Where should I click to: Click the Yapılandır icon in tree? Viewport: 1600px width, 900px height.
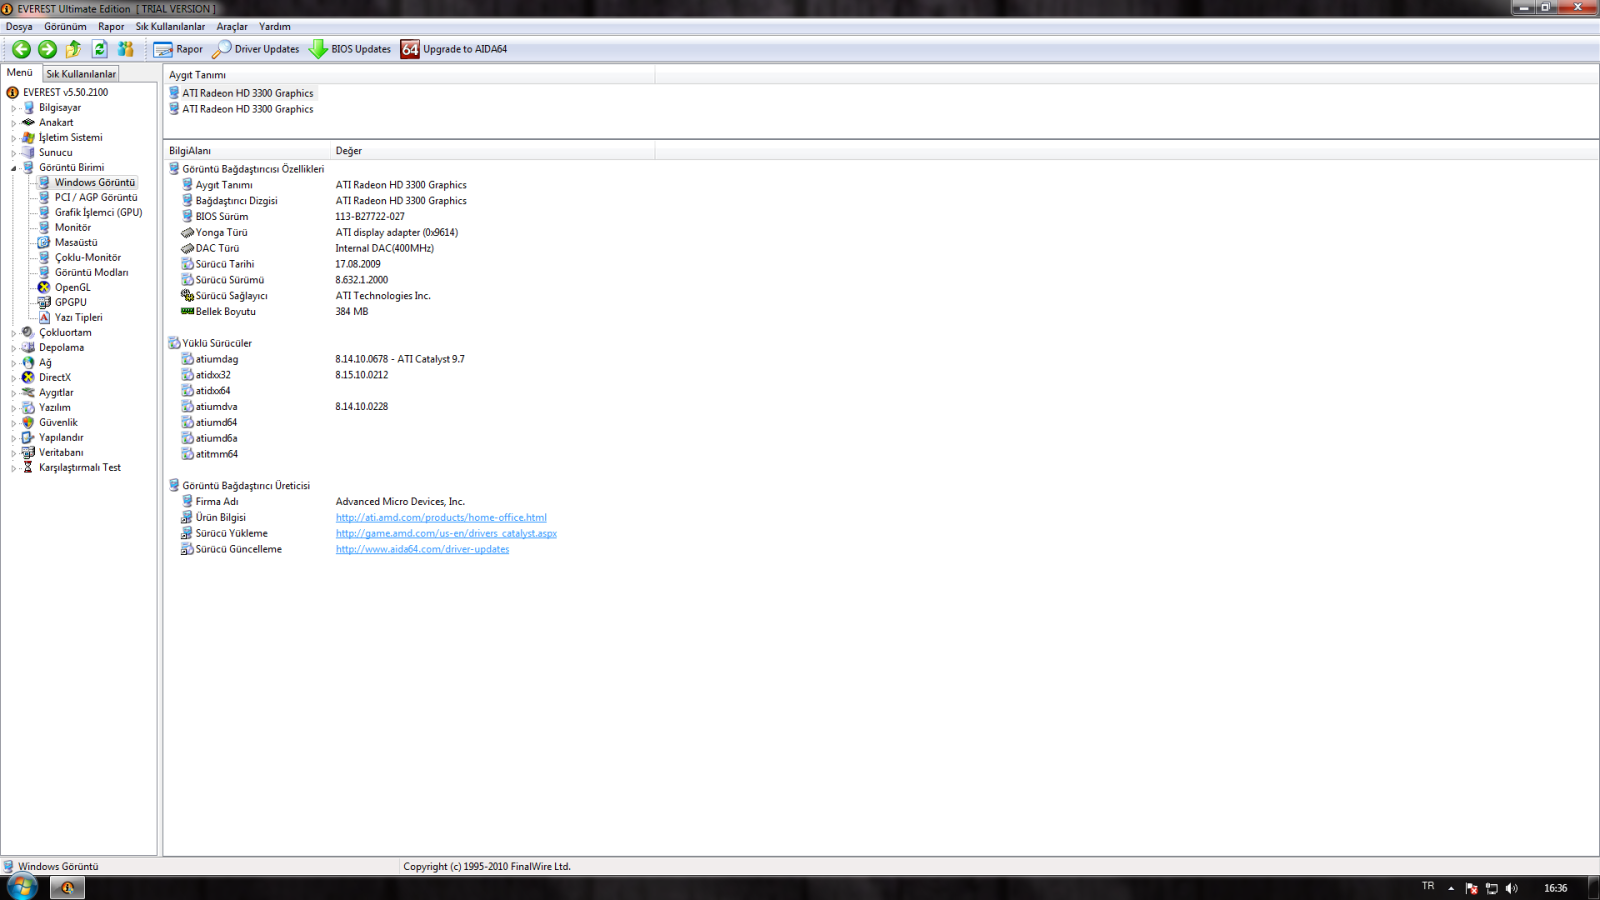(x=28, y=437)
